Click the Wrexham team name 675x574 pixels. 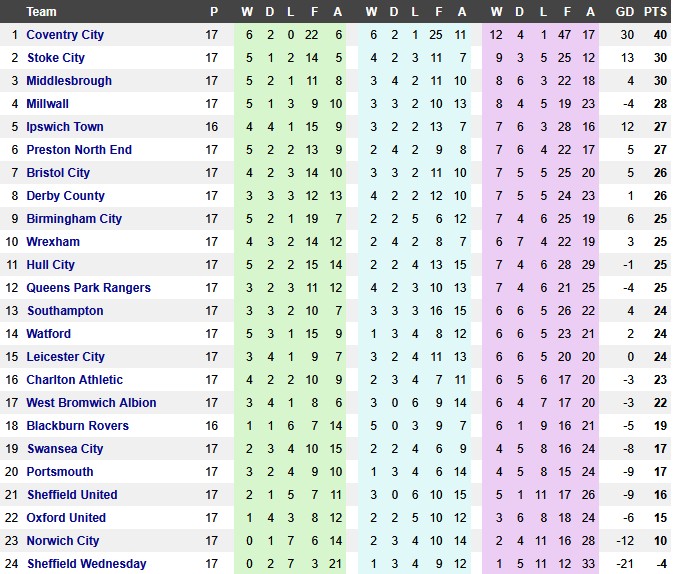point(53,242)
